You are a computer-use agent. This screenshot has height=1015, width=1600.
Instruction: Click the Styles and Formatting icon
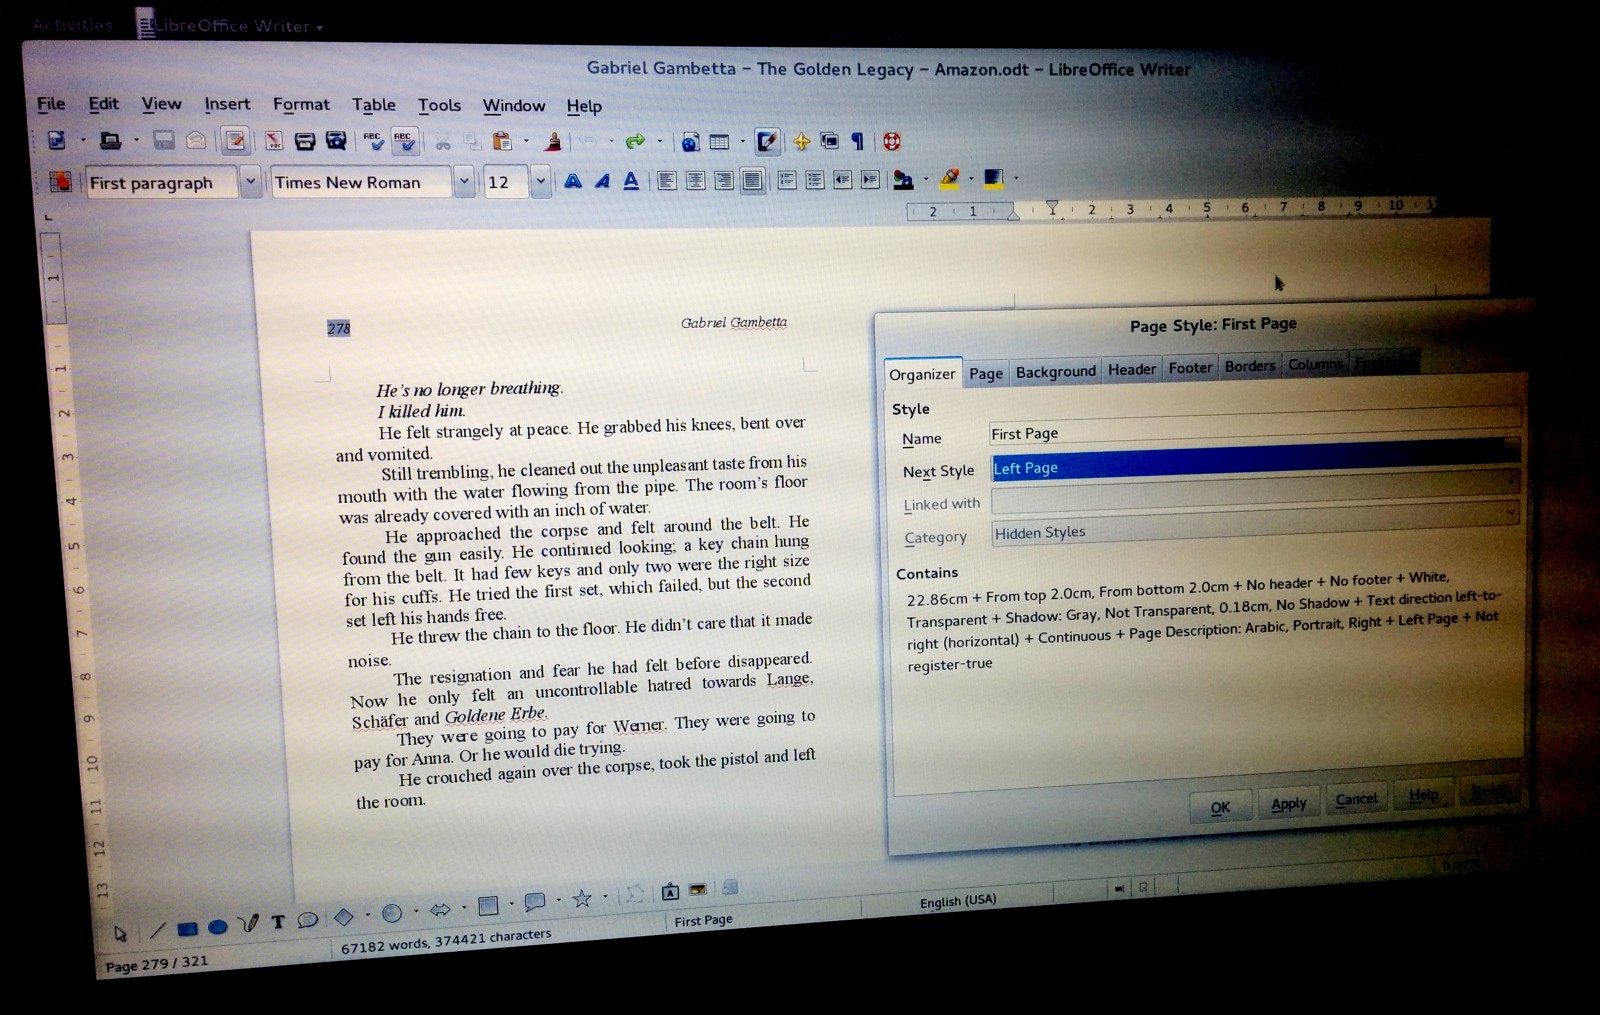pos(61,181)
